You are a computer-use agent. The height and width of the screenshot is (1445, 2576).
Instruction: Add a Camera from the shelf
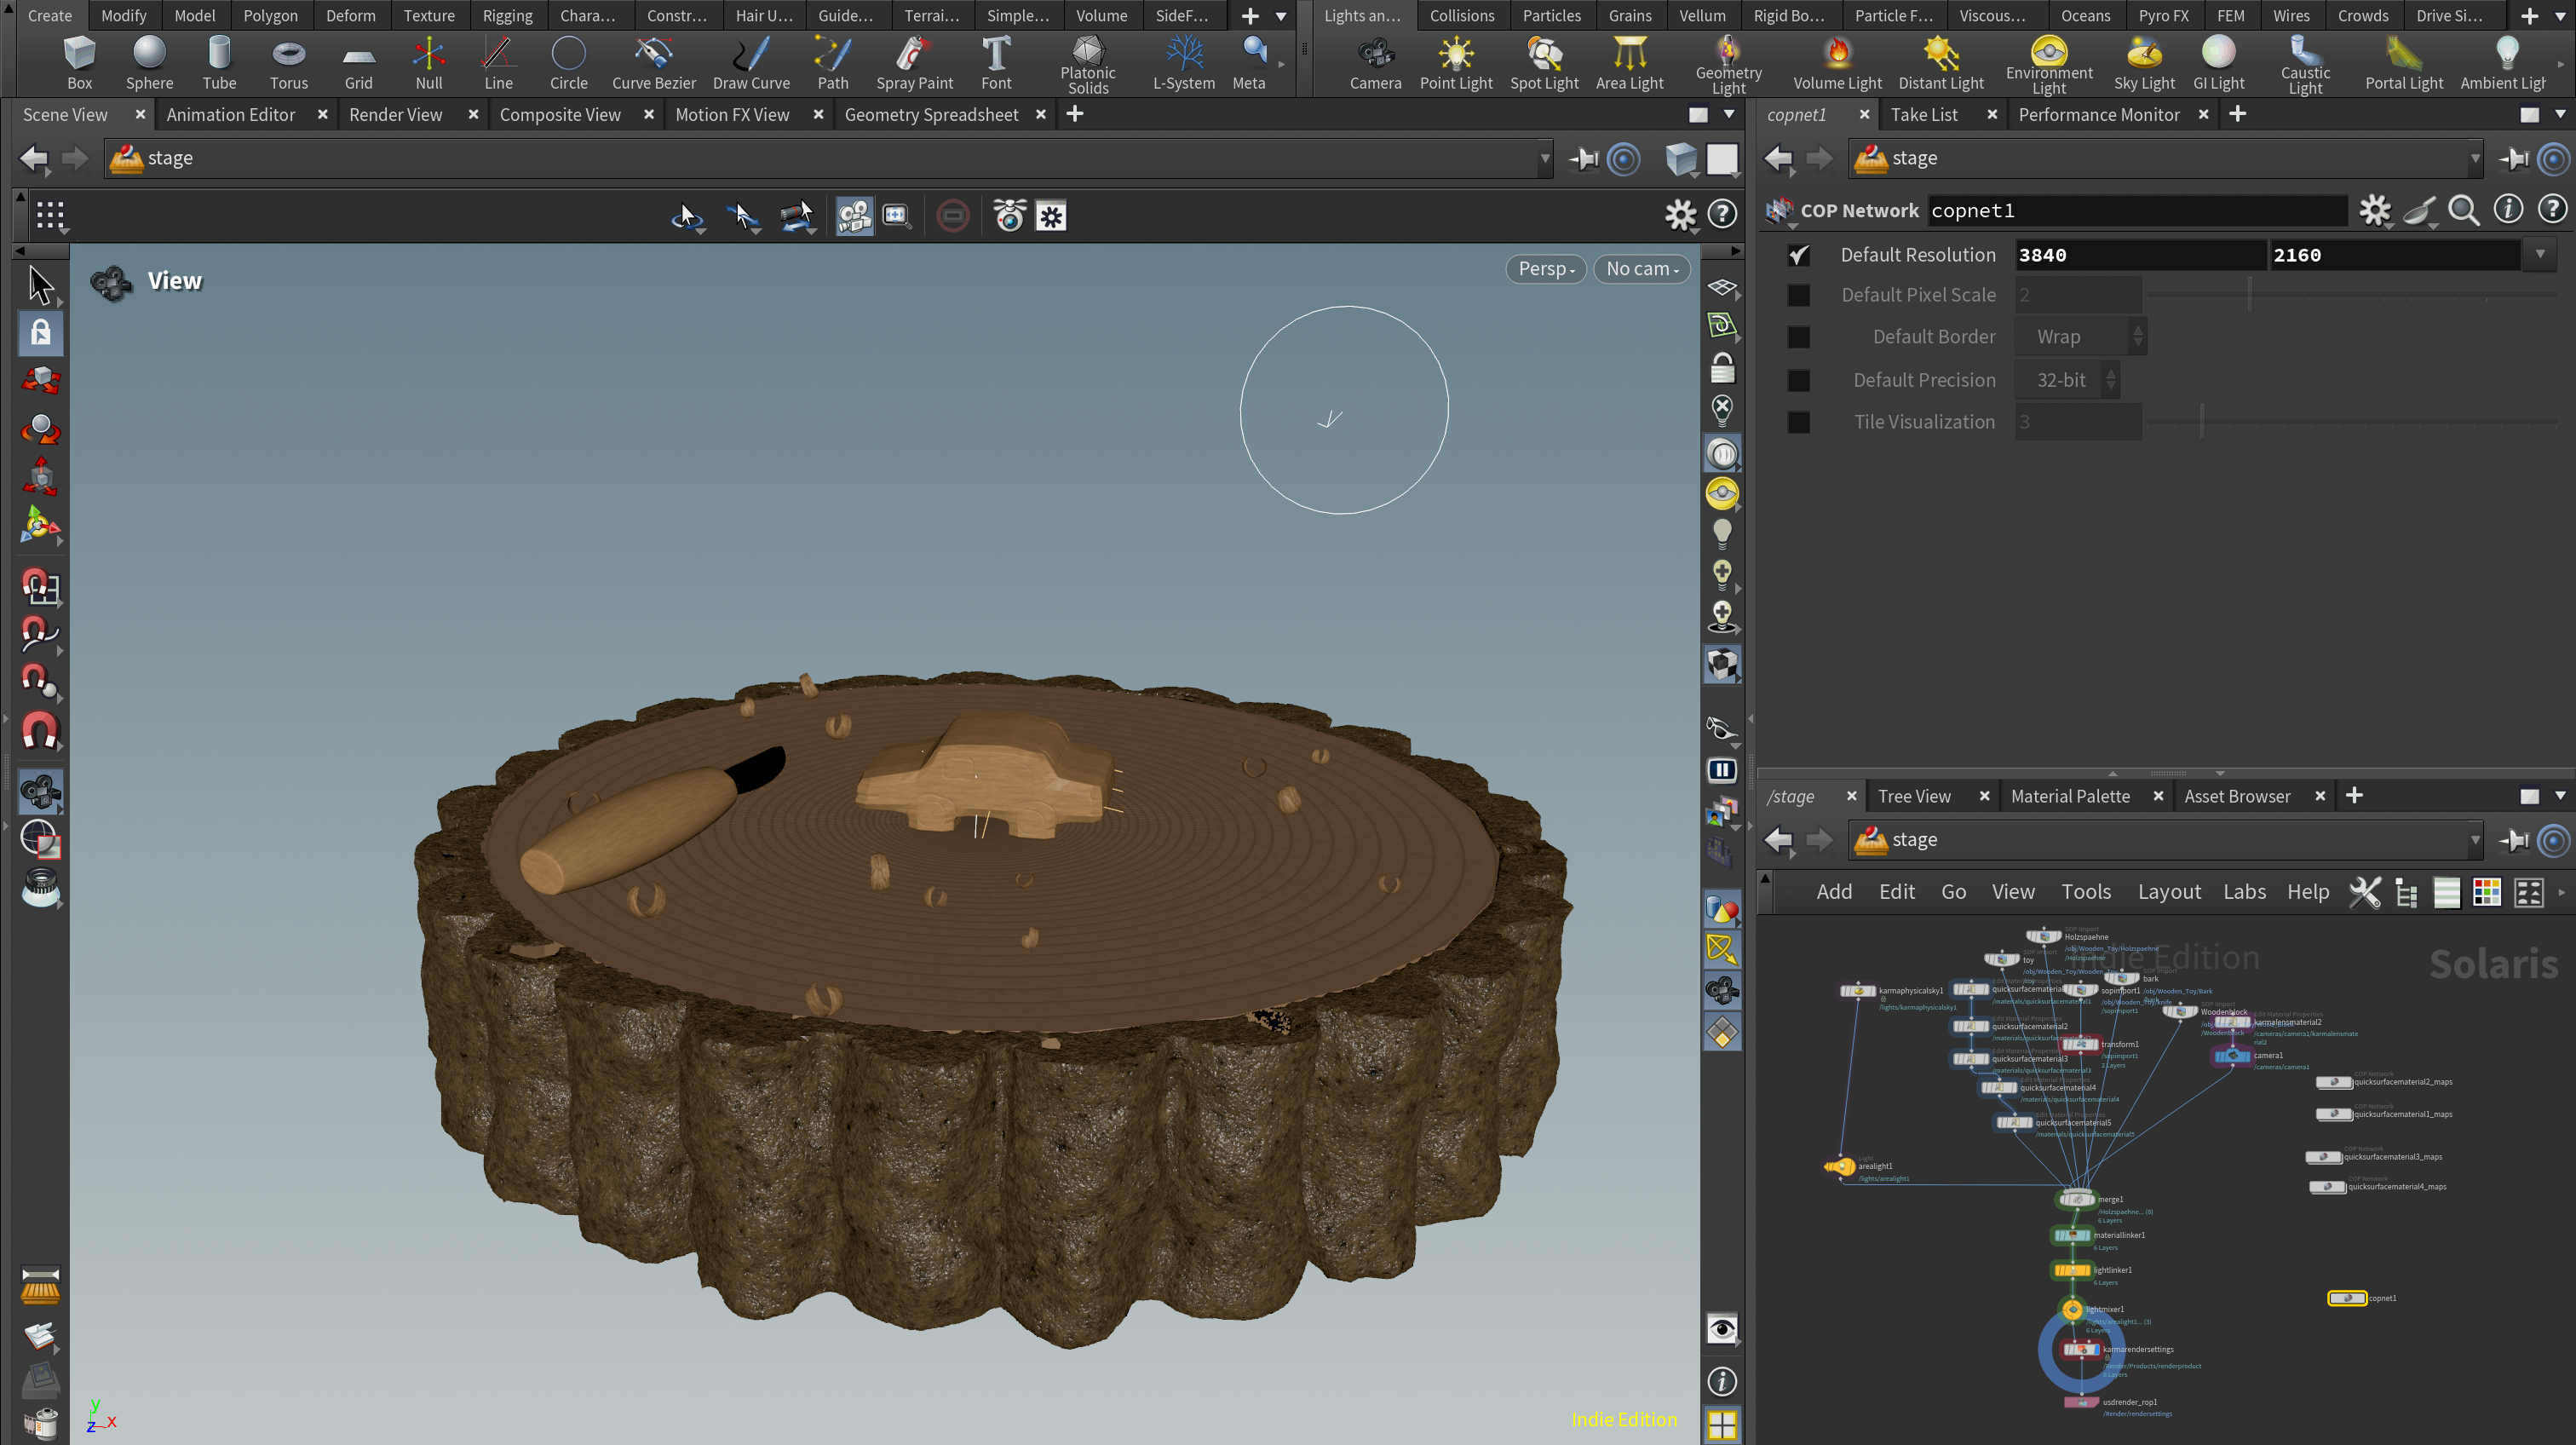[x=1375, y=64]
